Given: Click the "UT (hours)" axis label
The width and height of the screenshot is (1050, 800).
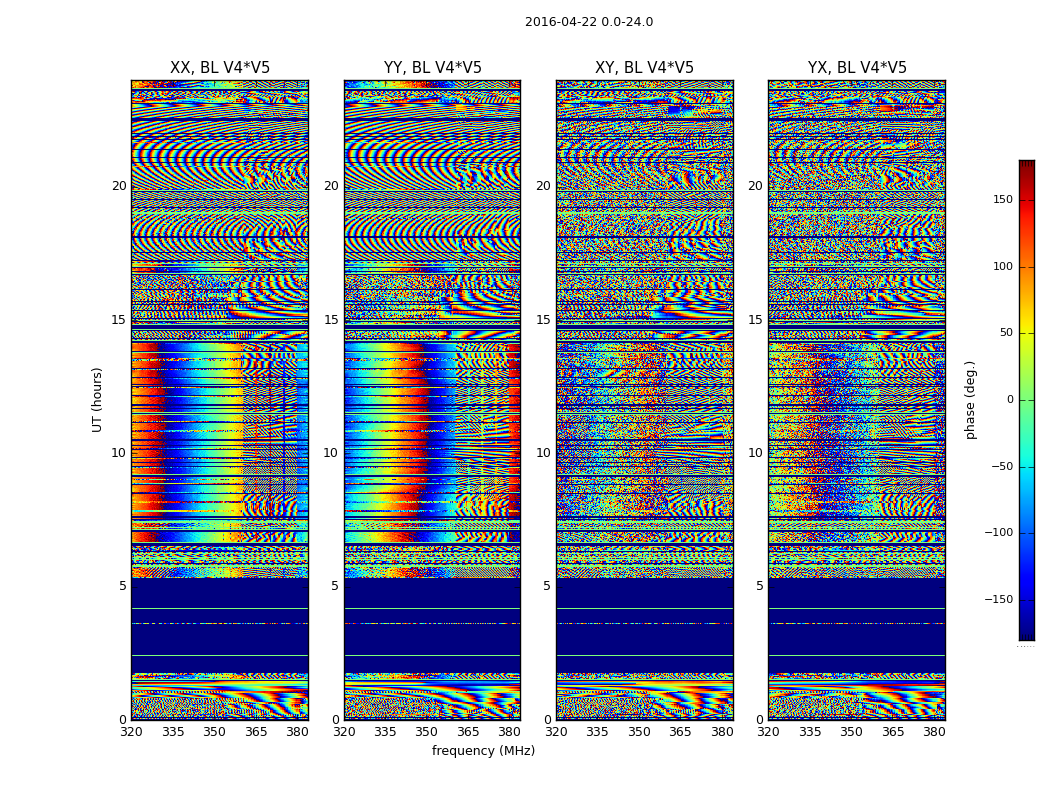Looking at the screenshot, I should coord(97,400).
